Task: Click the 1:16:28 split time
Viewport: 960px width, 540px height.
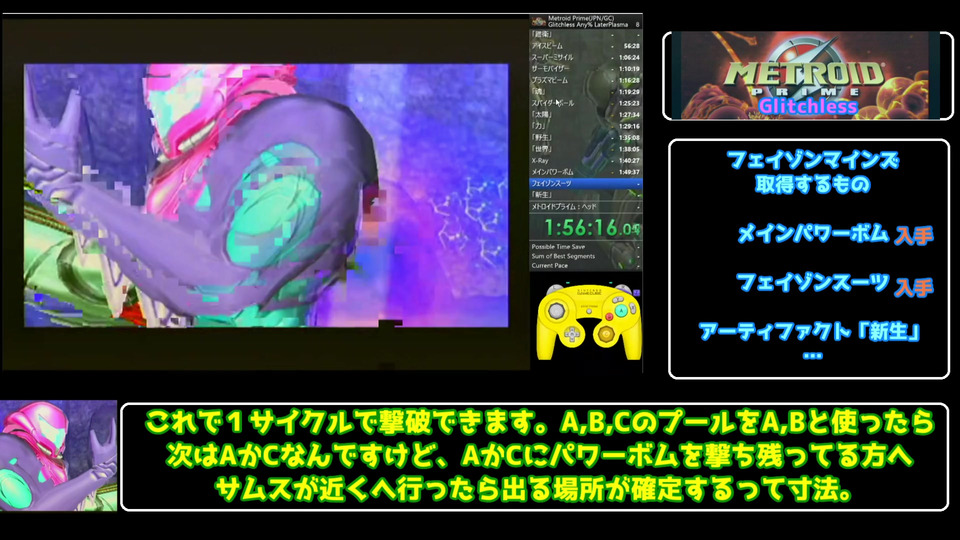Action: click(x=629, y=80)
